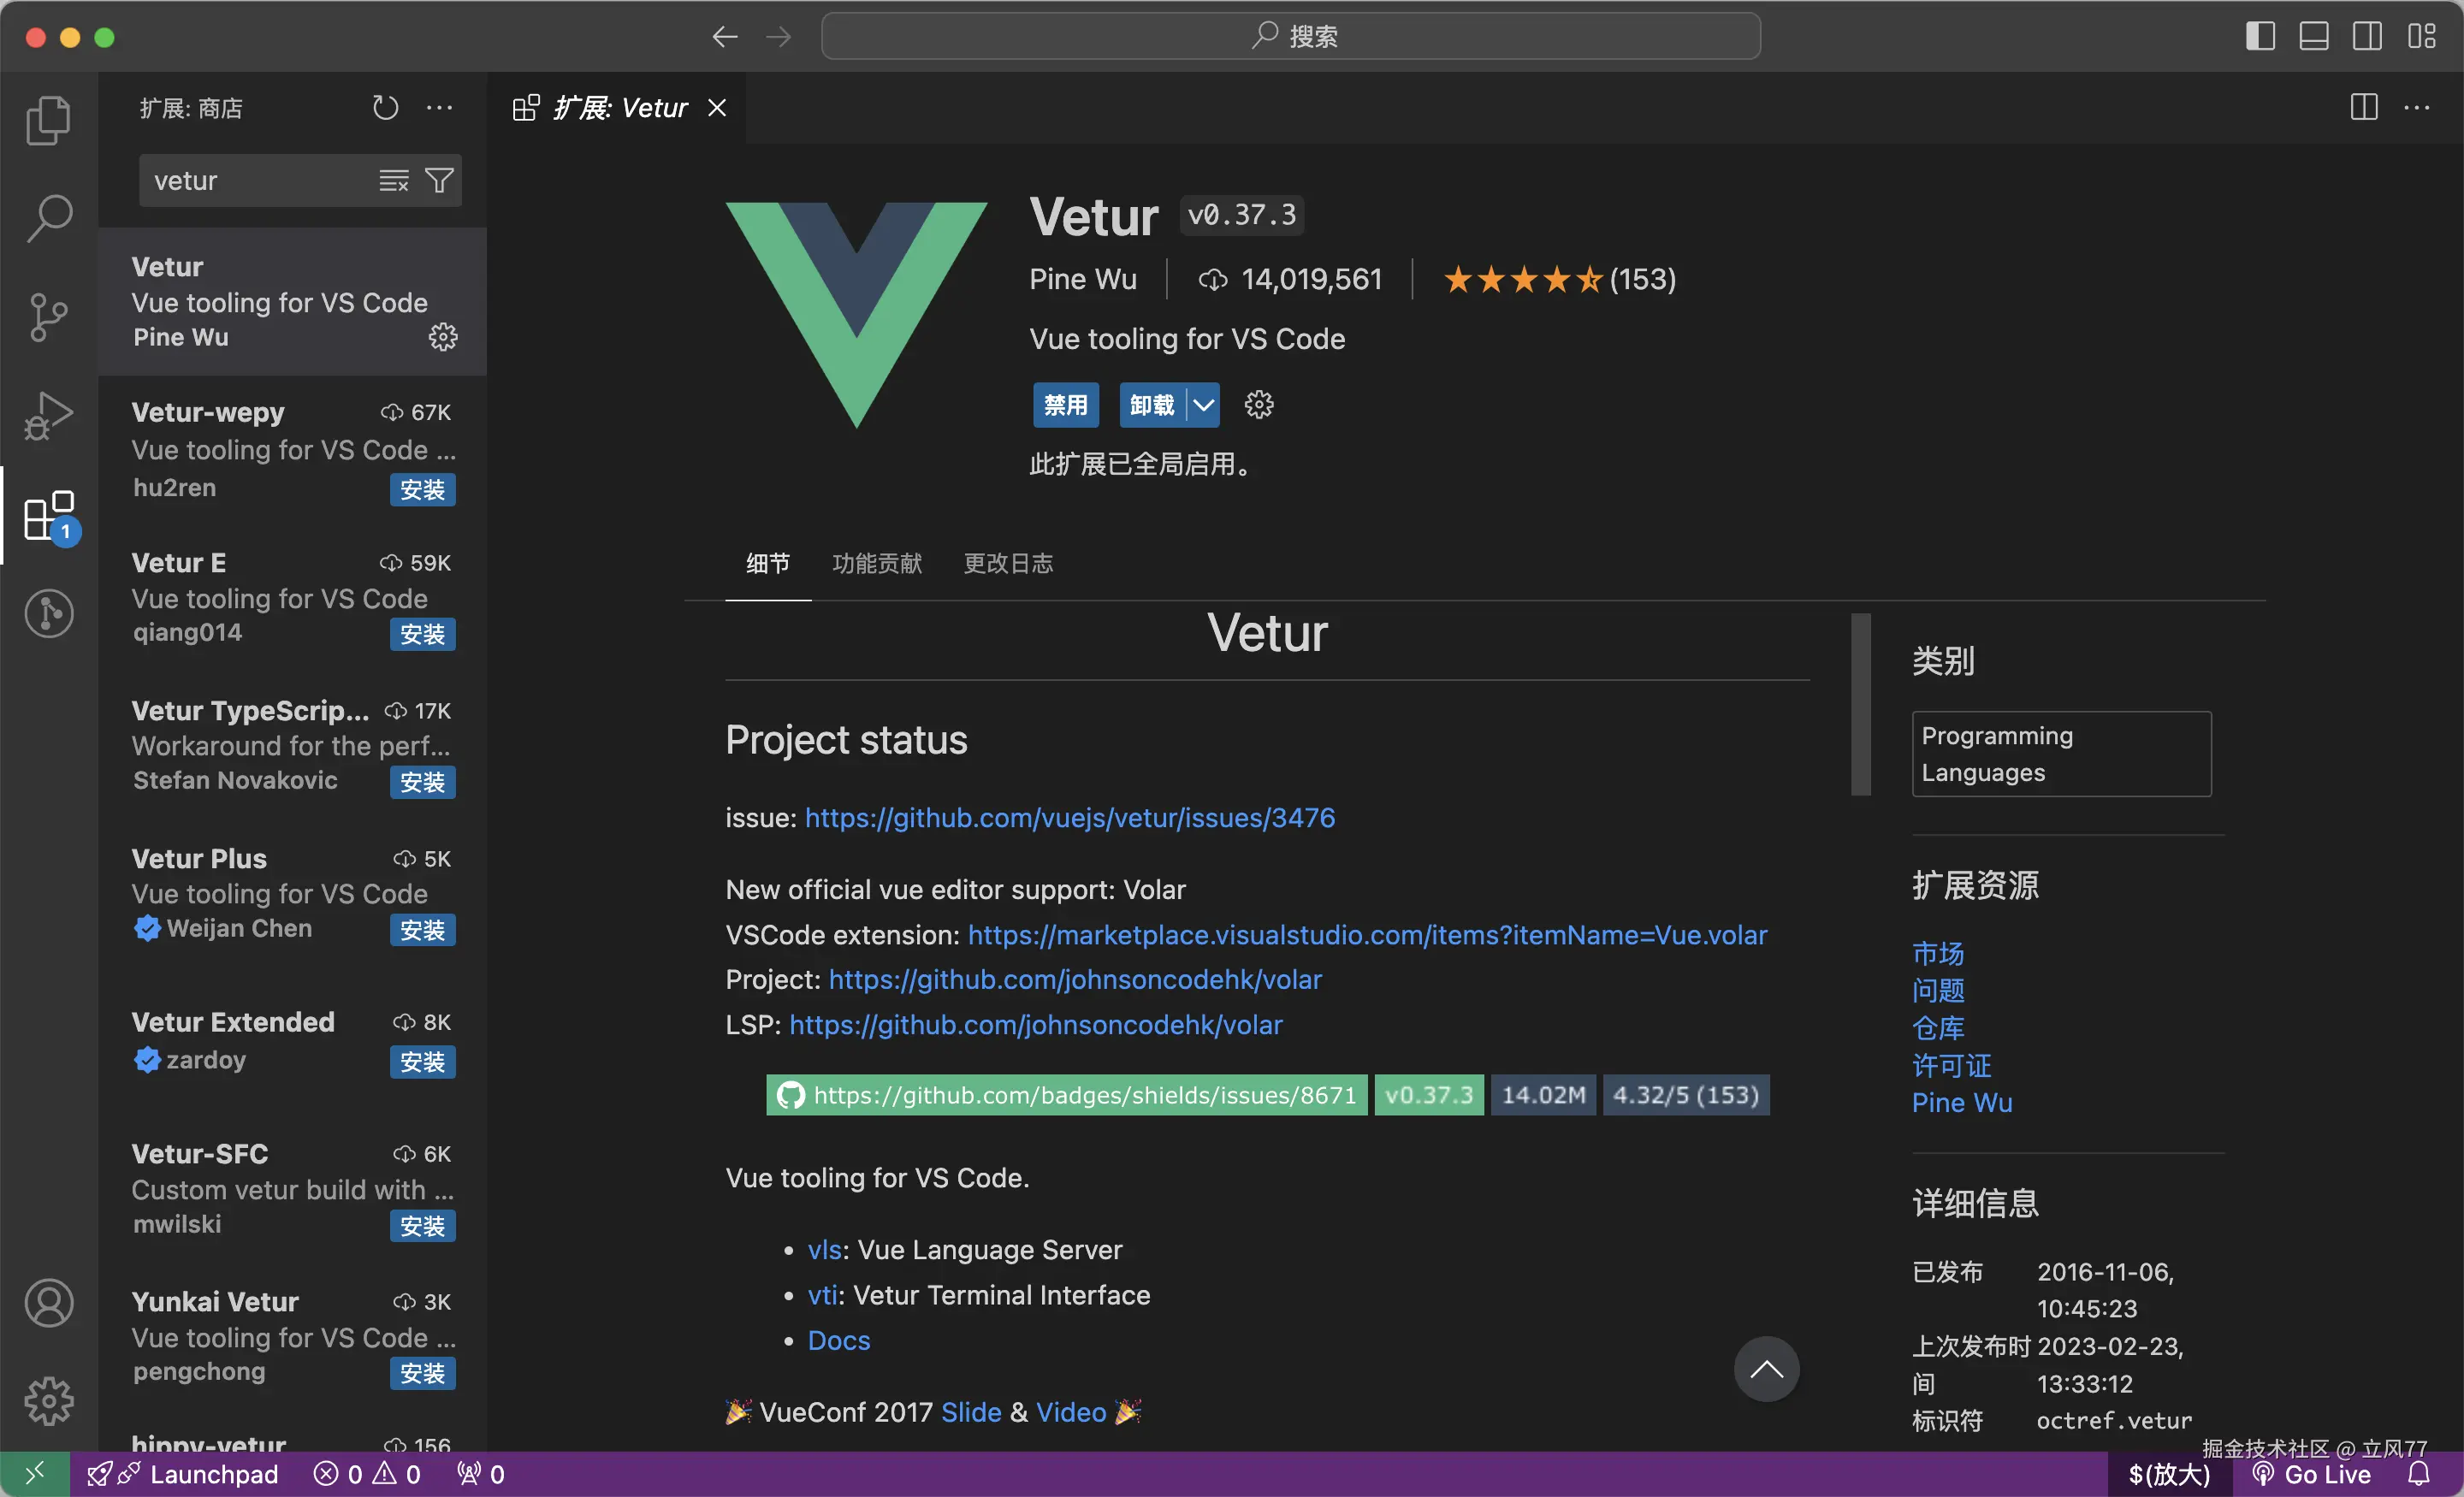This screenshot has height=1497, width=2464.
Task: Install the Vetur-SFC extension
Action: tap(422, 1226)
